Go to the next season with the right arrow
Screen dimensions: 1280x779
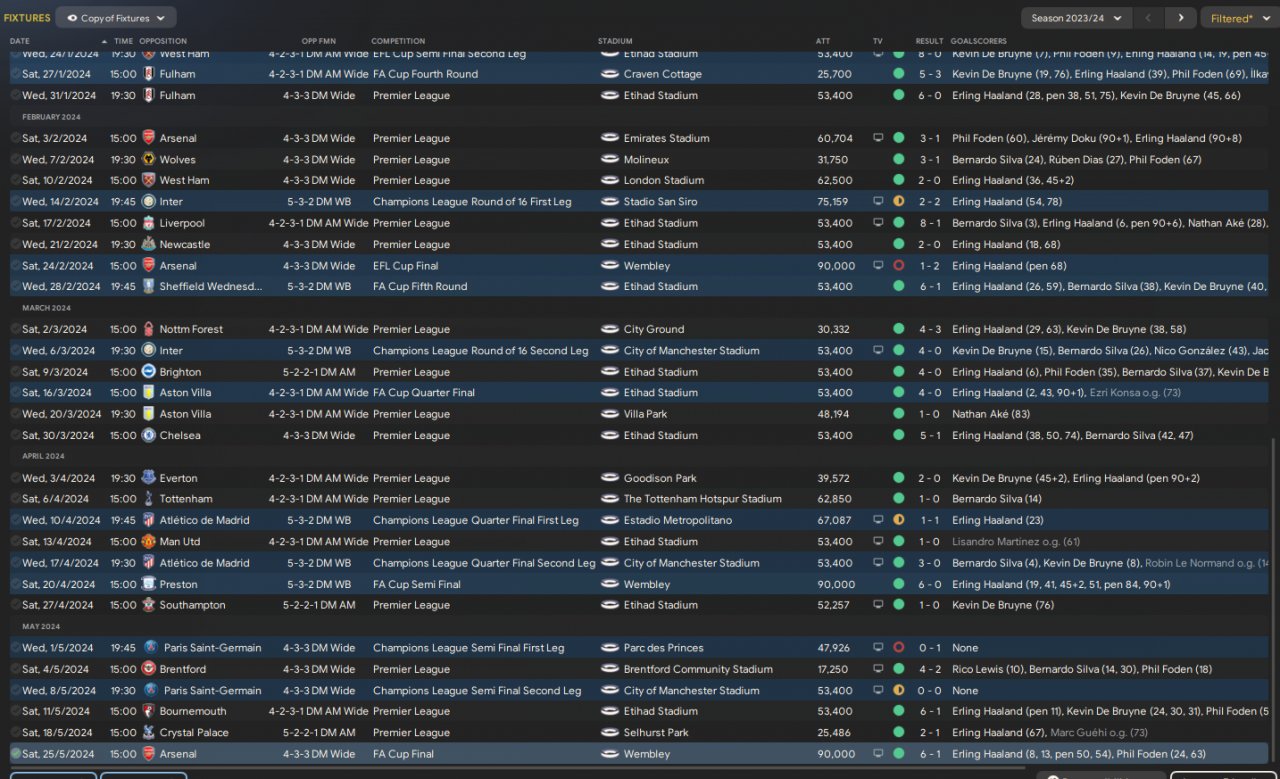(1181, 18)
